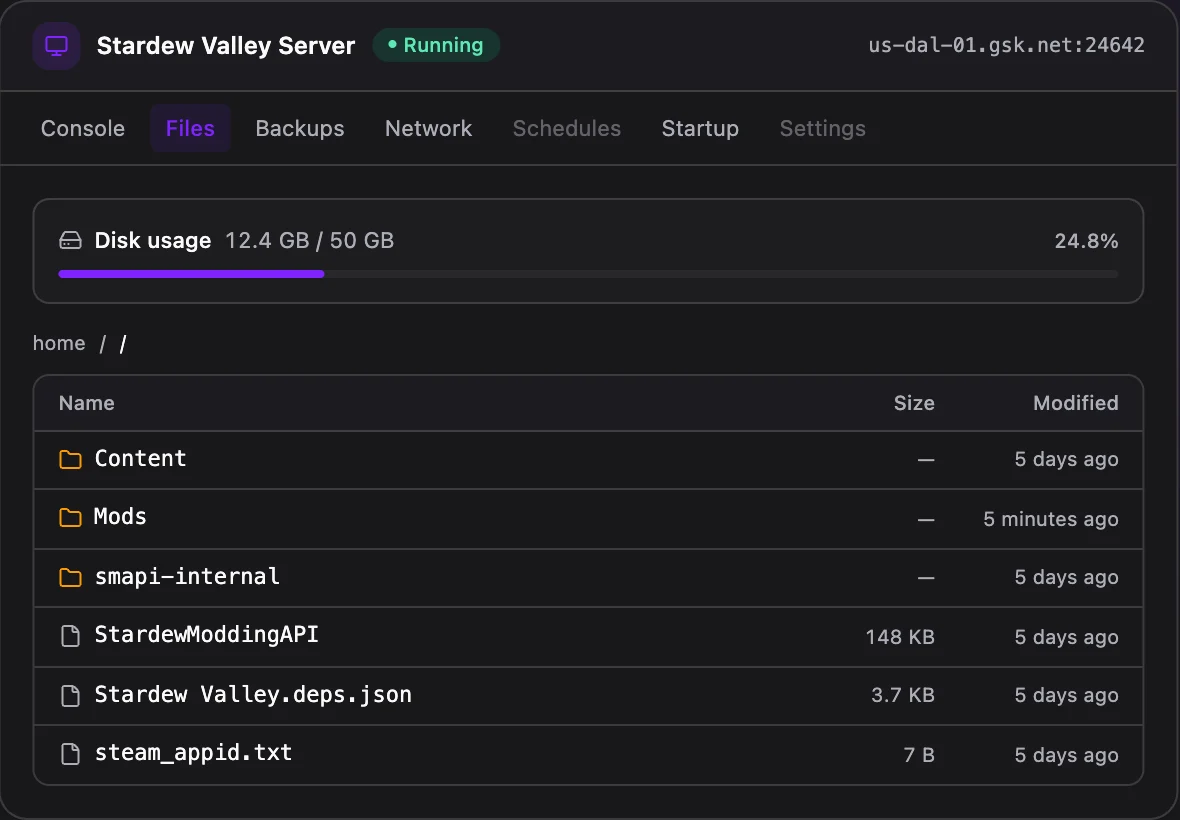Switch to the Console tab

point(83,129)
